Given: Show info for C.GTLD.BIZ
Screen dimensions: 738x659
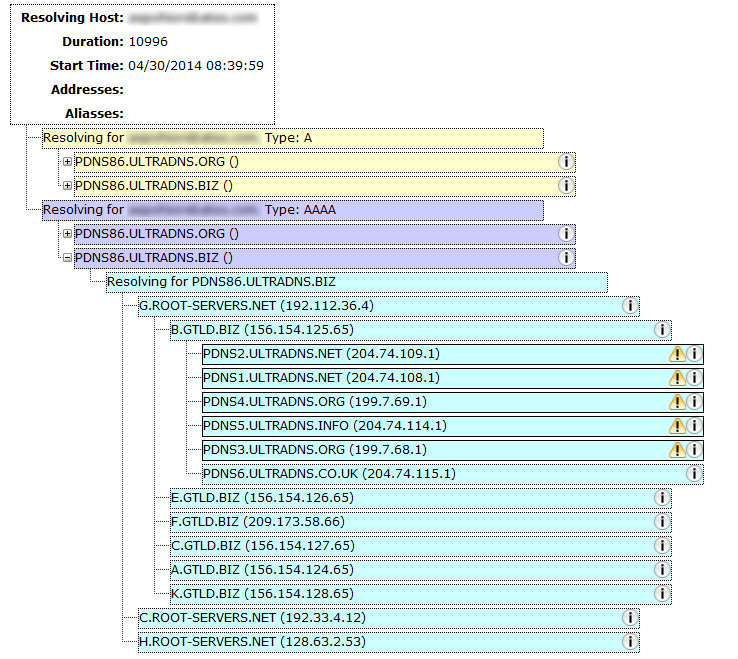Looking at the screenshot, I should (662, 546).
